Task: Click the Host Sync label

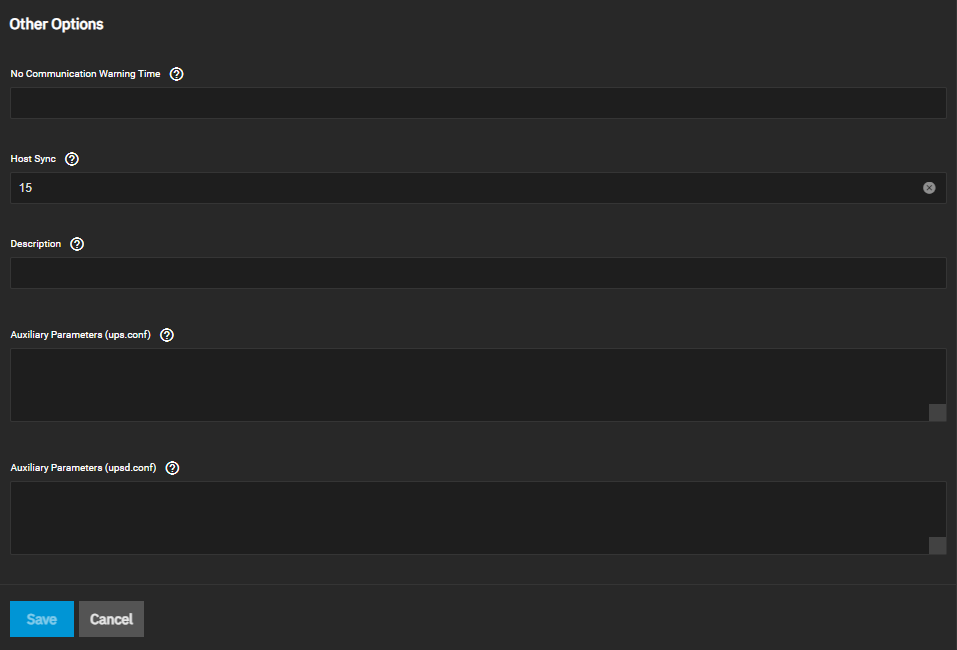Action: (33, 159)
